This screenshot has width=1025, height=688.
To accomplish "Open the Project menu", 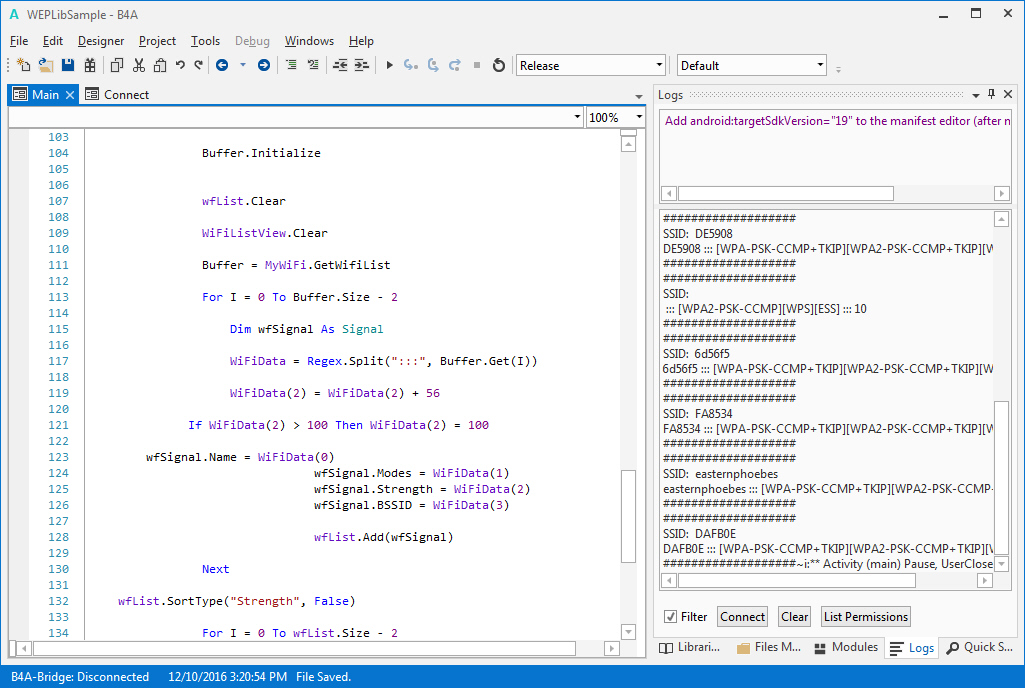I will click(x=157, y=41).
